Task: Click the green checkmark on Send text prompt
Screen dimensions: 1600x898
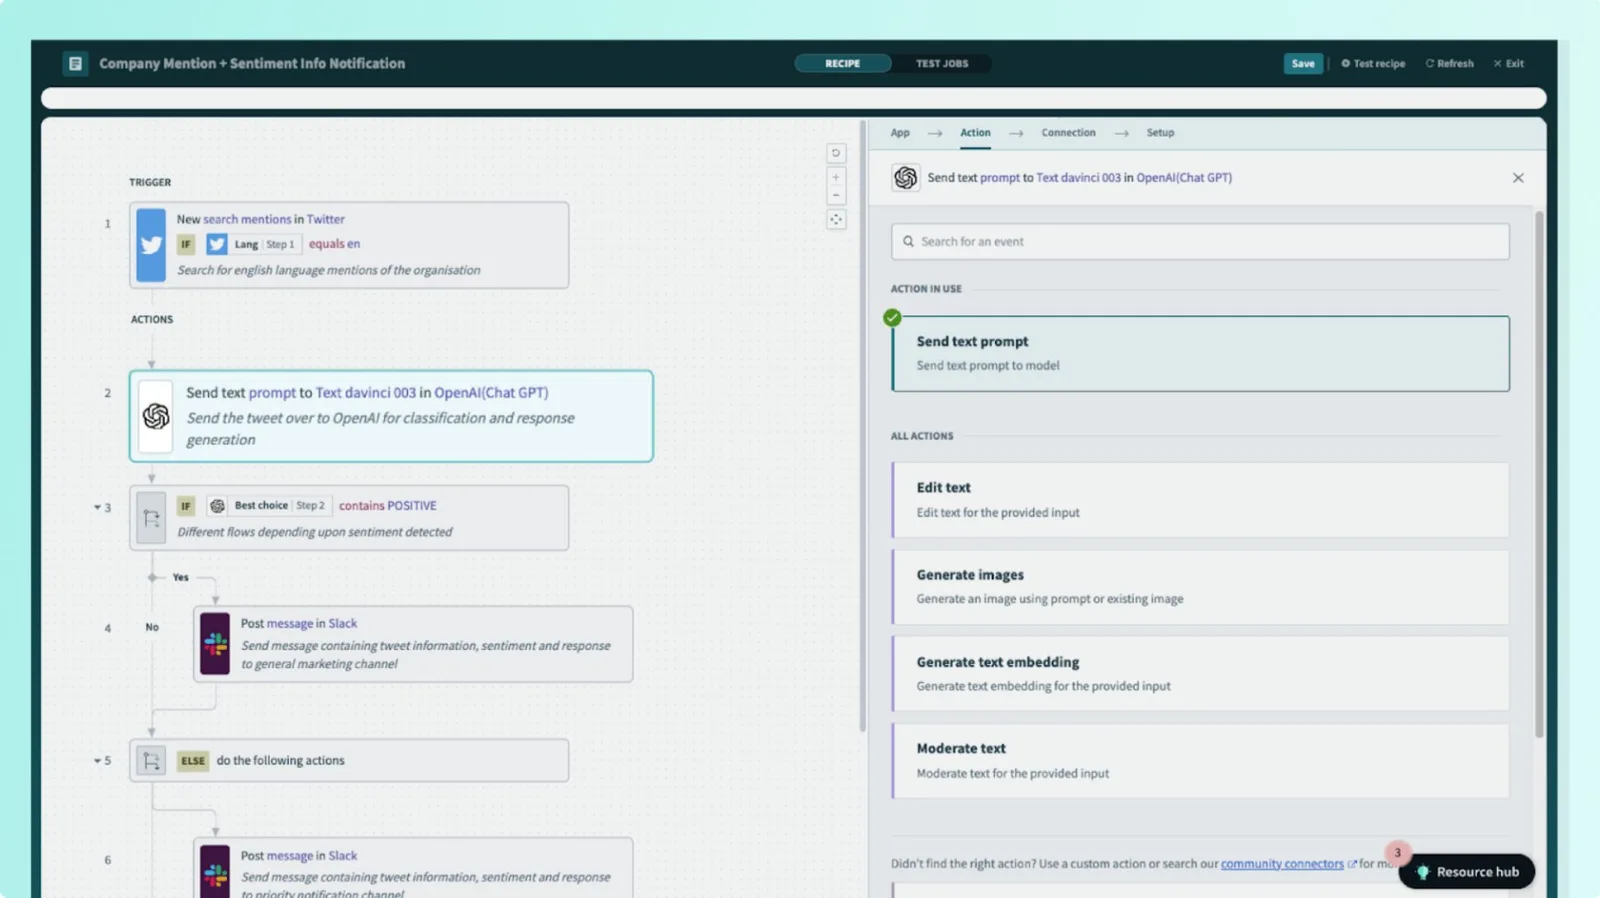Action: (892, 318)
